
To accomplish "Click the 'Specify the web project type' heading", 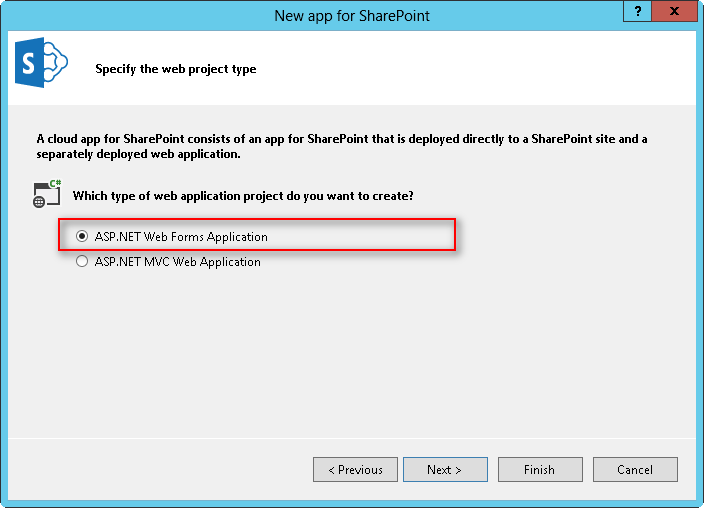I will click(x=176, y=69).
